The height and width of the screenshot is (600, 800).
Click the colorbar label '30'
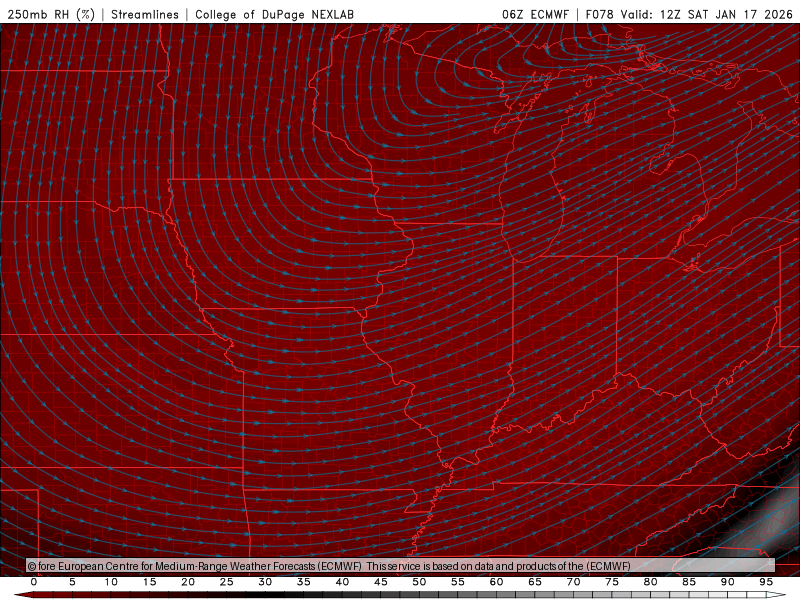coord(265,582)
